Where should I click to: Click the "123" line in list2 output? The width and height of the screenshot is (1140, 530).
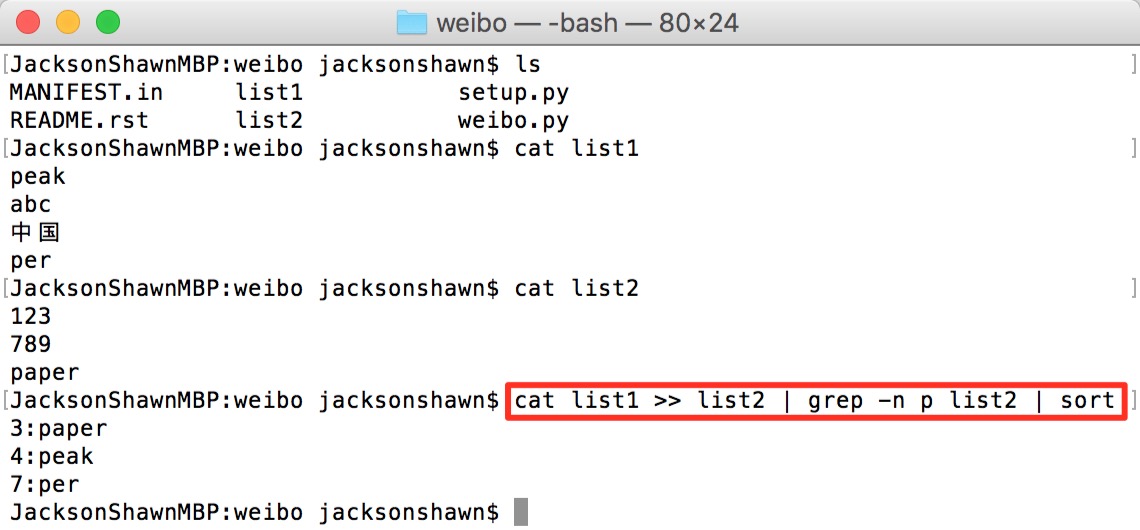(30, 317)
